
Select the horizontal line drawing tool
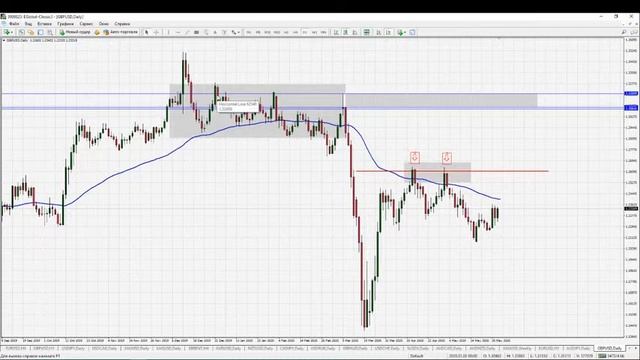[x=178, y=32]
